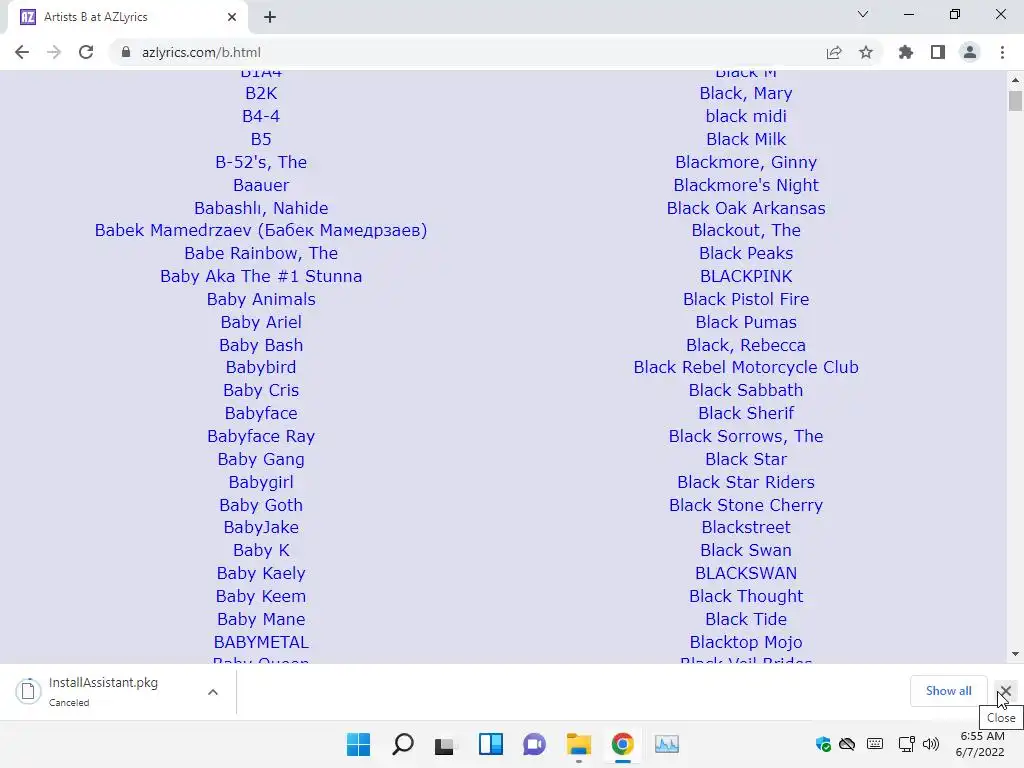1024x768 pixels.
Task: Open Task View on taskbar
Action: 445,744
